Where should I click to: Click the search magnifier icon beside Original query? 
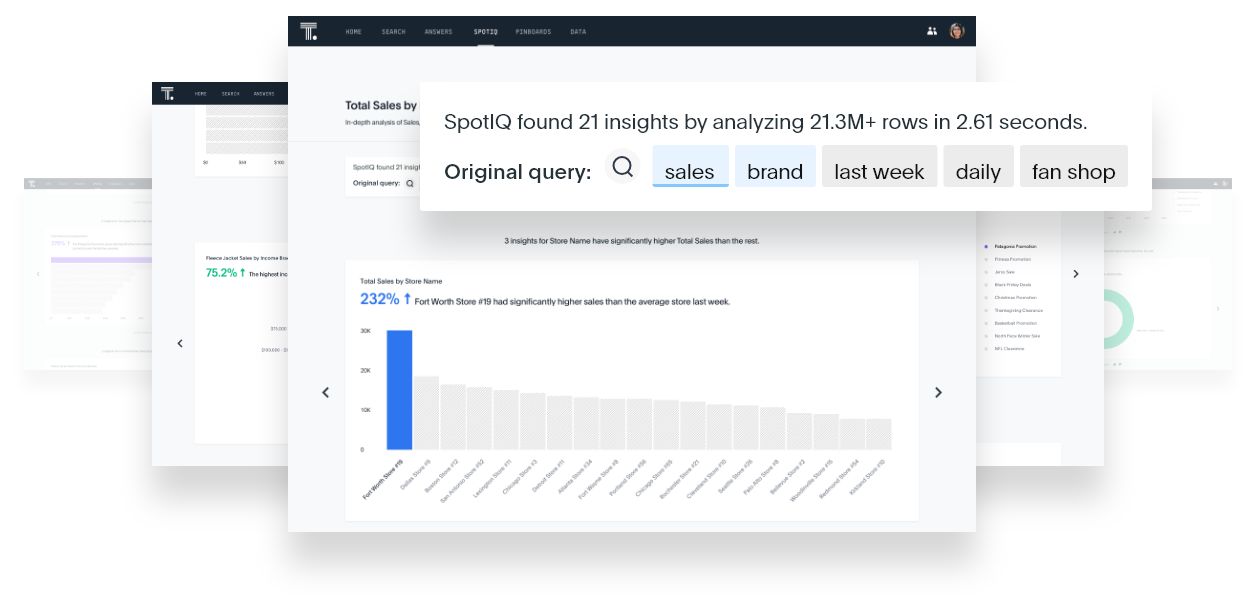(623, 166)
